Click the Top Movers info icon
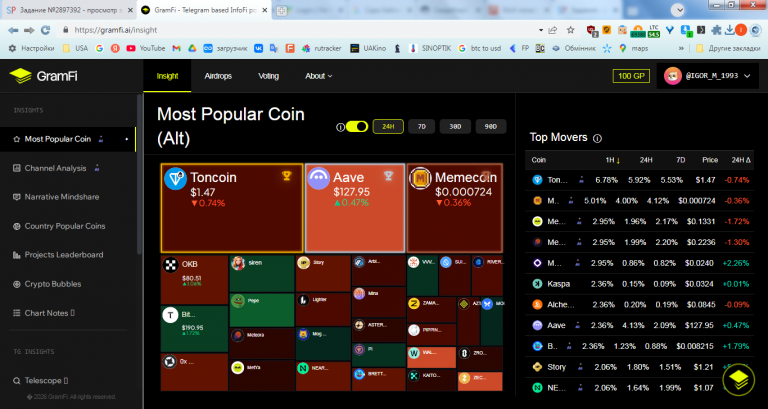The image size is (768, 409). pos(597,139)
